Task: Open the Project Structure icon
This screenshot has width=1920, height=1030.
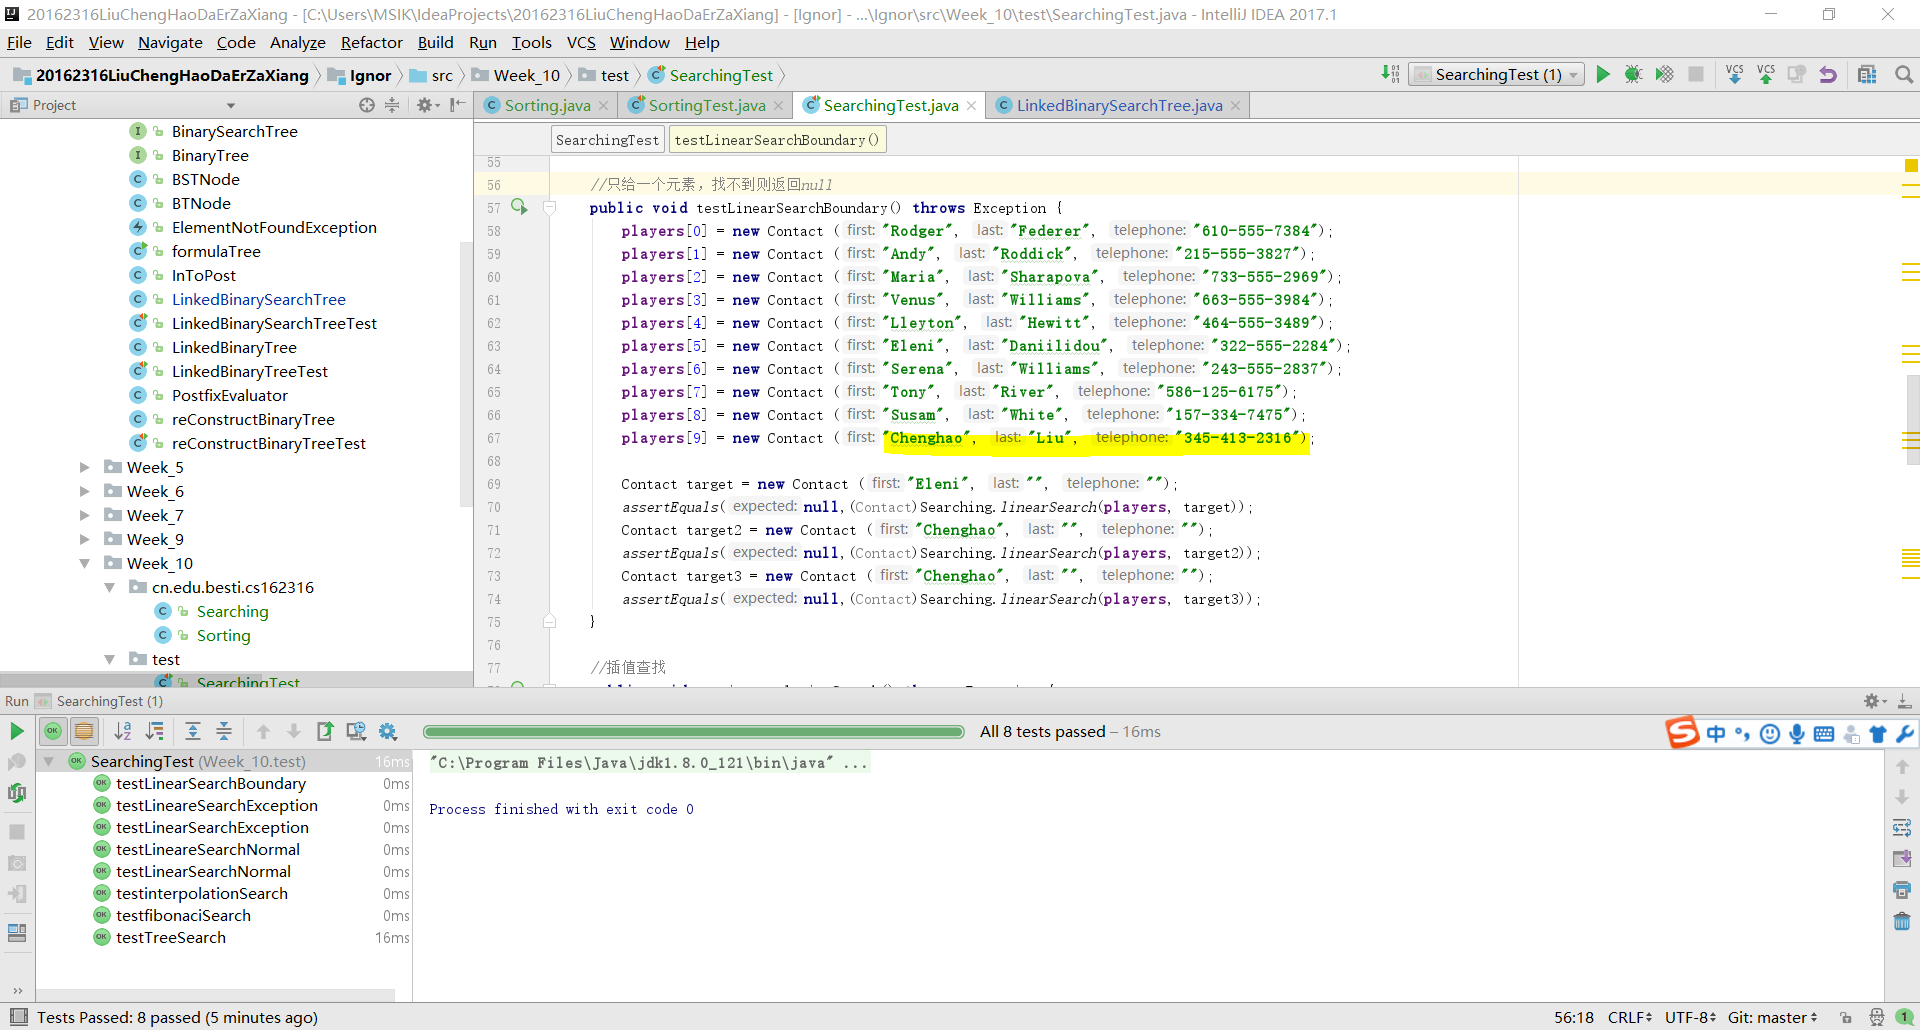Action: 1867,74
